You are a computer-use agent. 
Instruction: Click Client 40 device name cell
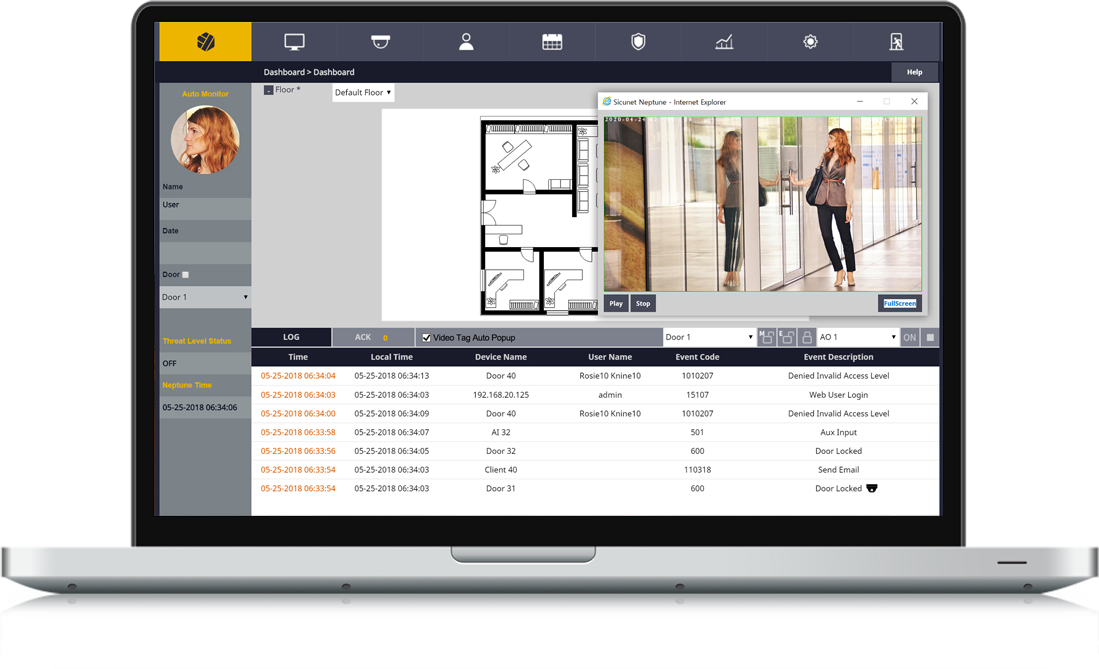[x=500, y=470]
